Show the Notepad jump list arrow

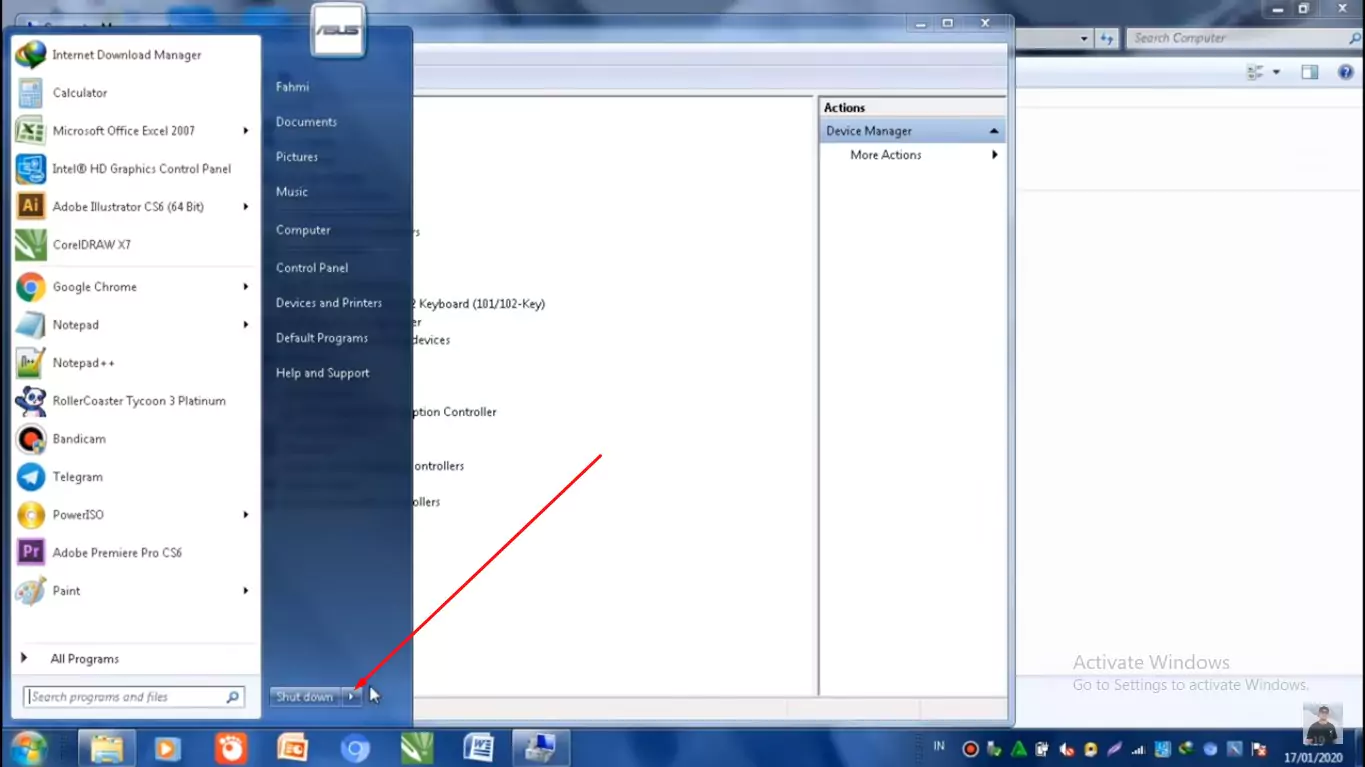tap(246, 325)
